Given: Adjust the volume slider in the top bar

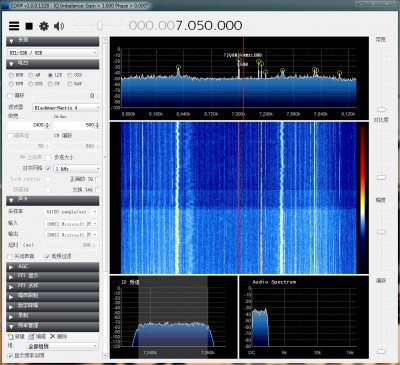Looking at the screenshot, I should [99, 26].
